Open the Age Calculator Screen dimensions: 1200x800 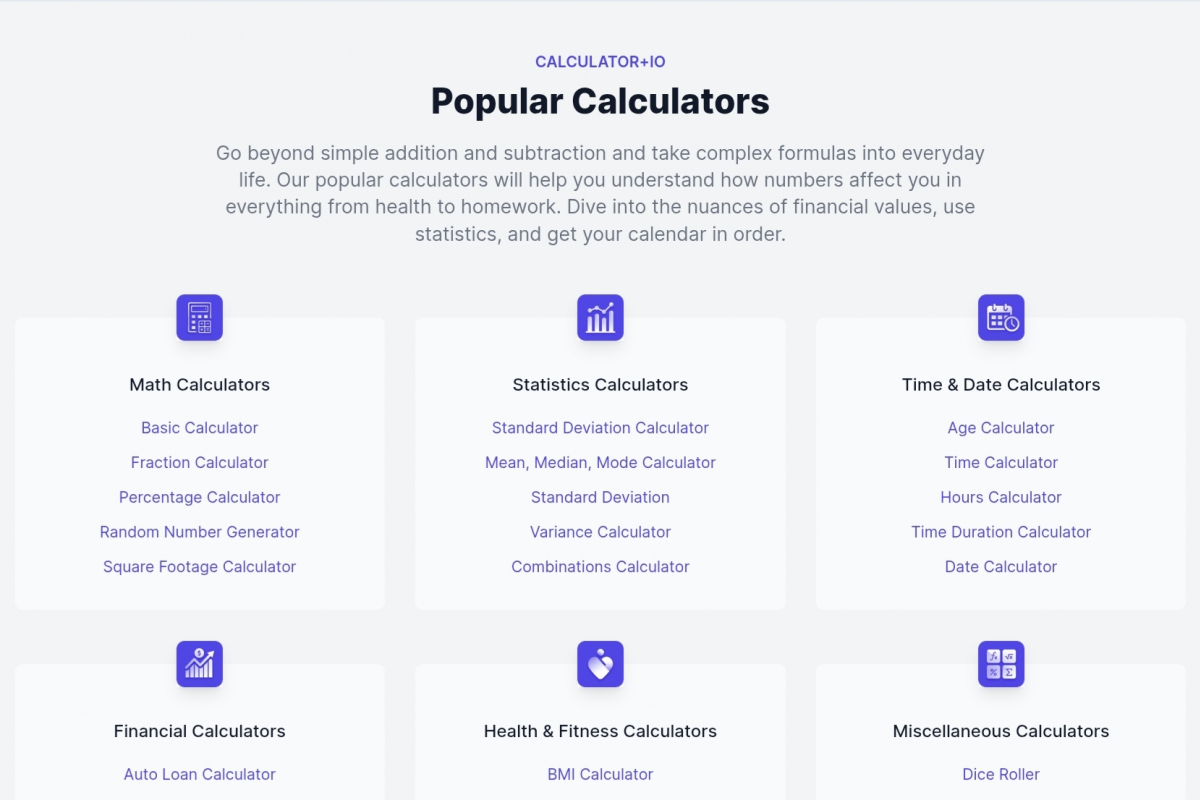pos(1001,428)
